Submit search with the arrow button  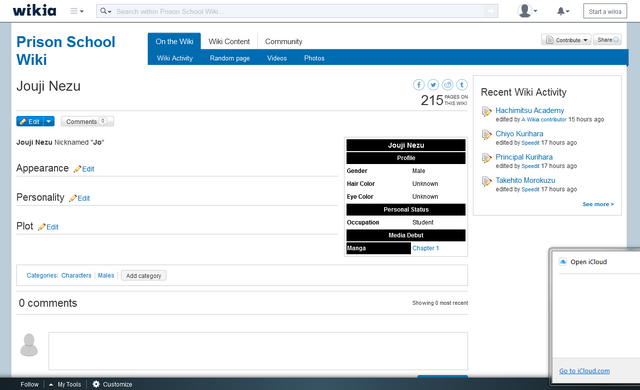pos(491,11)
